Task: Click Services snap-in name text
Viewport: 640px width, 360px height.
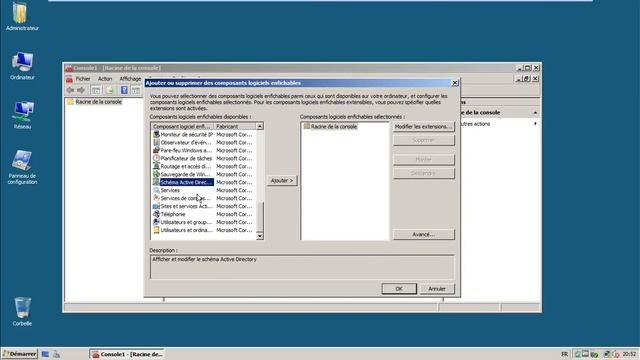Action: click(x=170, y=190)
